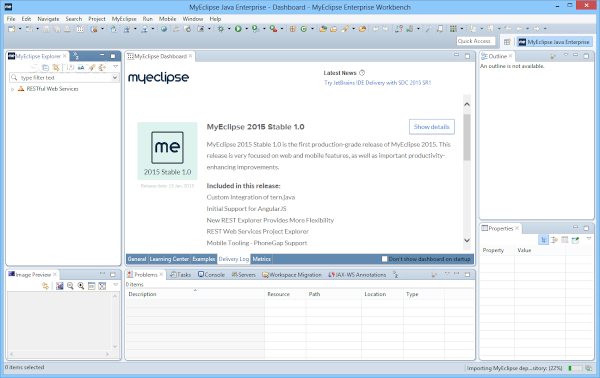Viewport: 600px width, 378px height.
Task: Click the status bar import progress bar
Action: [575, 368]
